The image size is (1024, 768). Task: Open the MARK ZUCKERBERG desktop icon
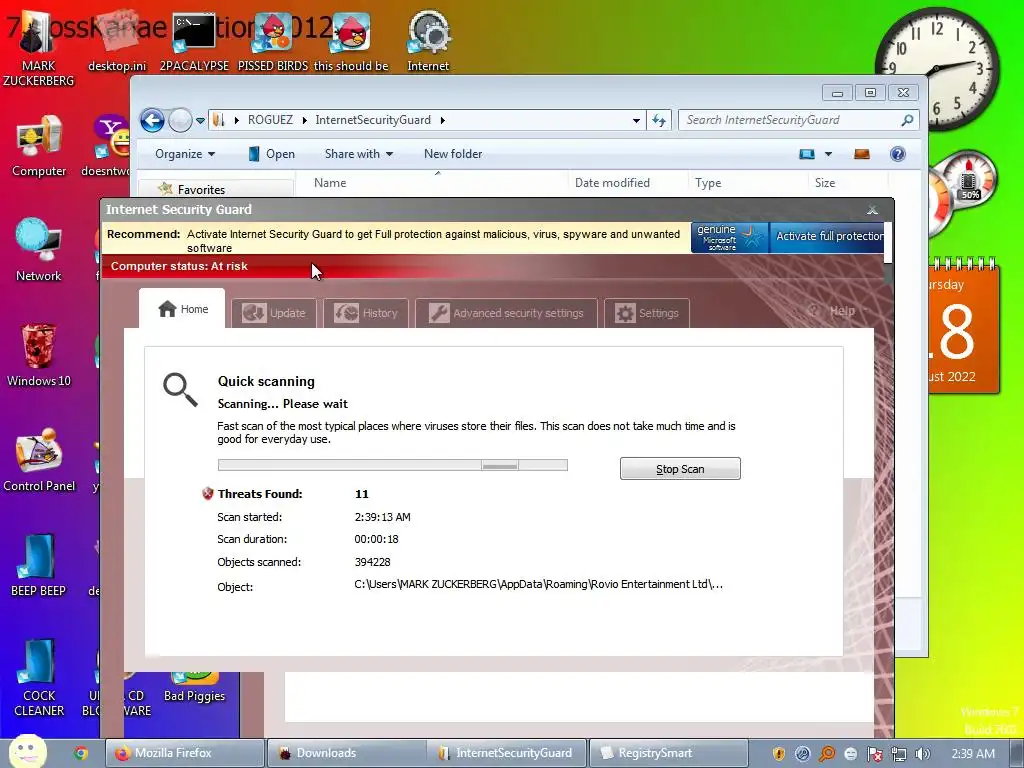point(38,49)
